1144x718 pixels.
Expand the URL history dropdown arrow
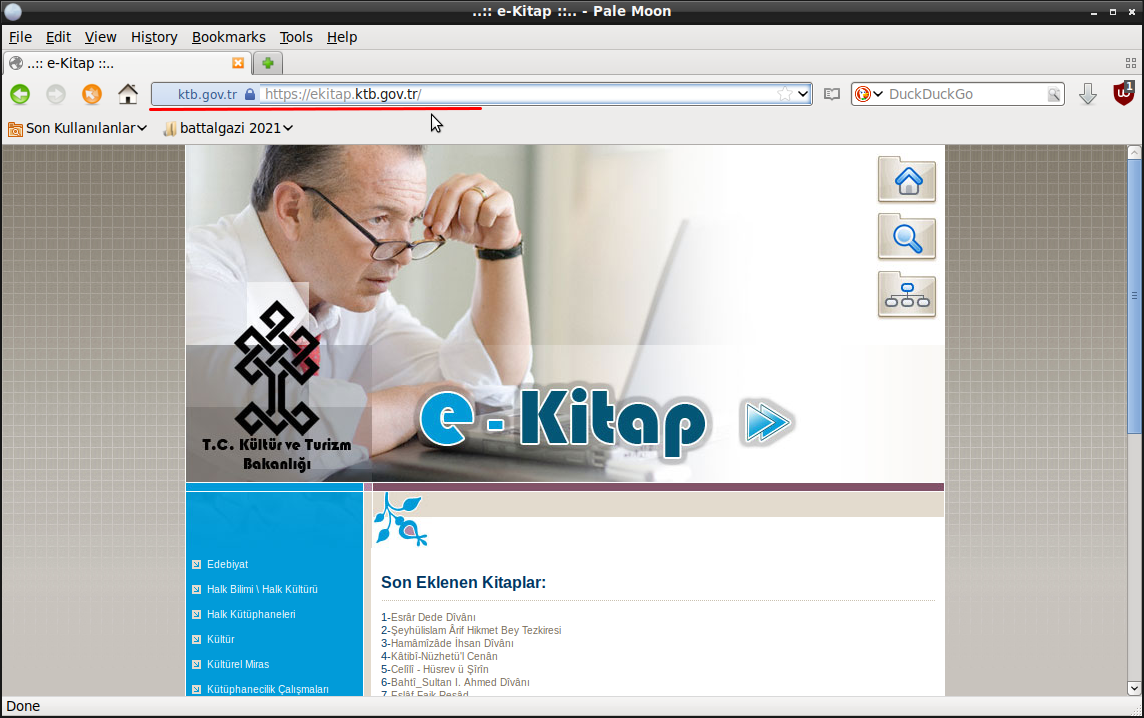click(803, 94)
